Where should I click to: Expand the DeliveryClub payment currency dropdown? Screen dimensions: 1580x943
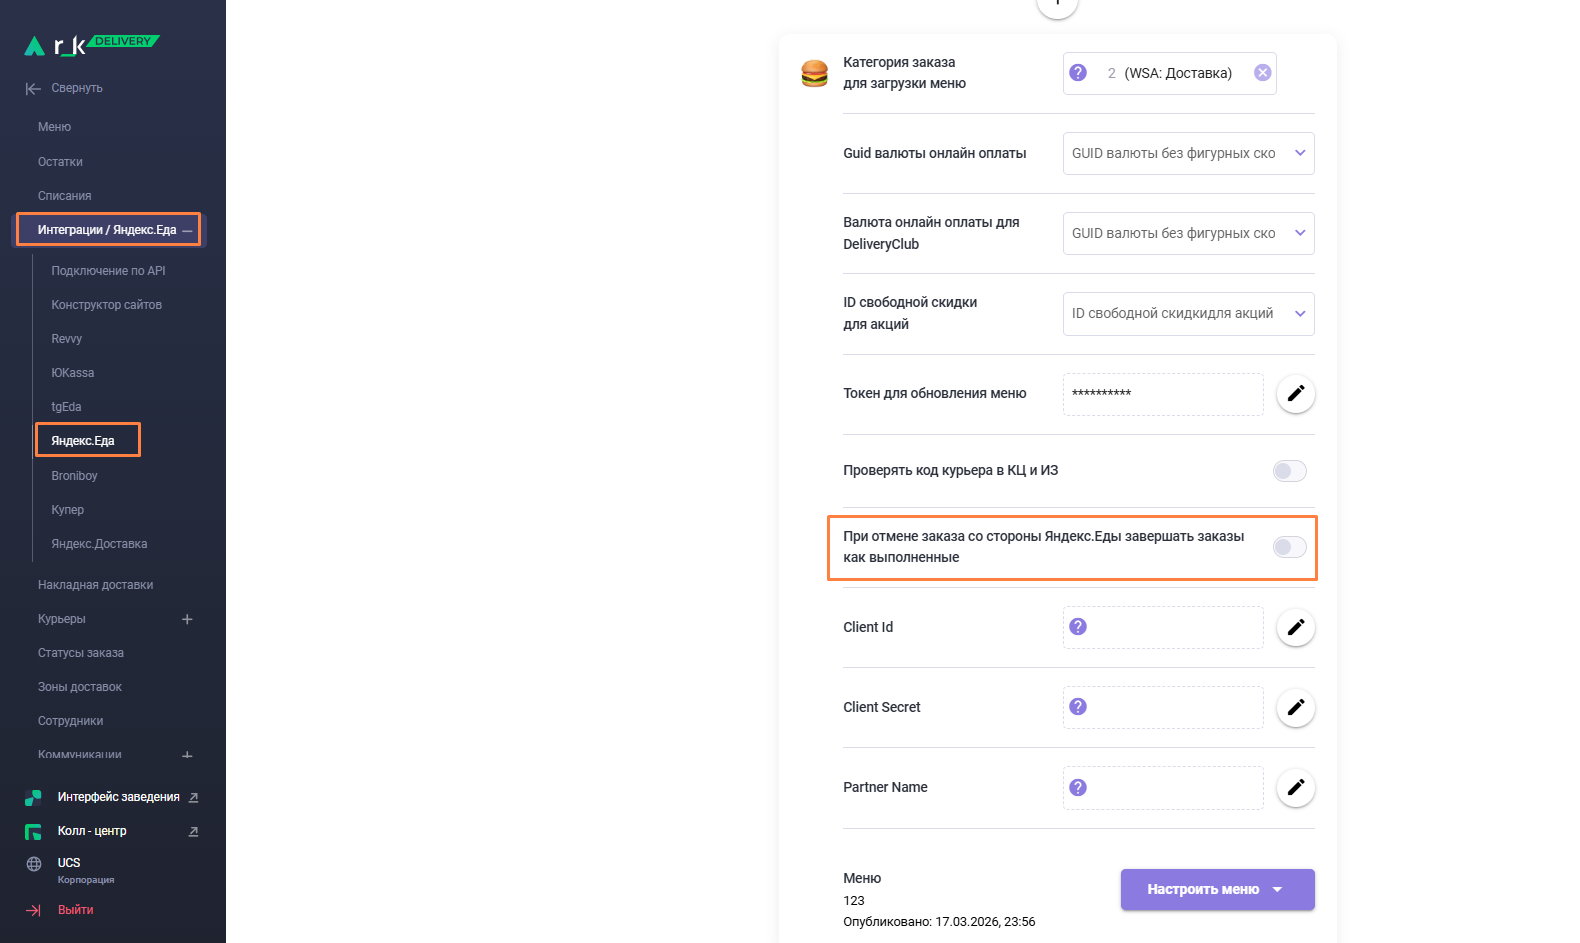(1188, 234)
